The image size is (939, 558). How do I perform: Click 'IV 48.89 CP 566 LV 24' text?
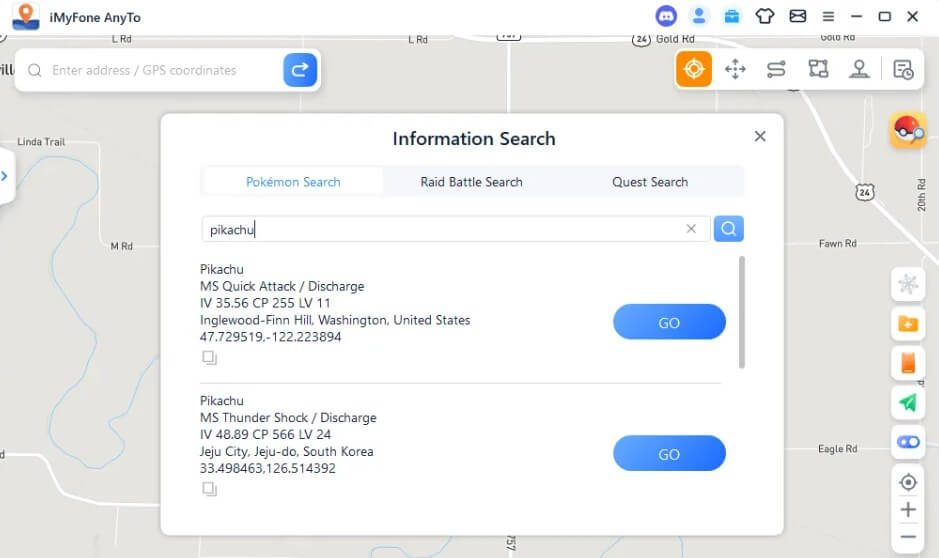(265, 435)
